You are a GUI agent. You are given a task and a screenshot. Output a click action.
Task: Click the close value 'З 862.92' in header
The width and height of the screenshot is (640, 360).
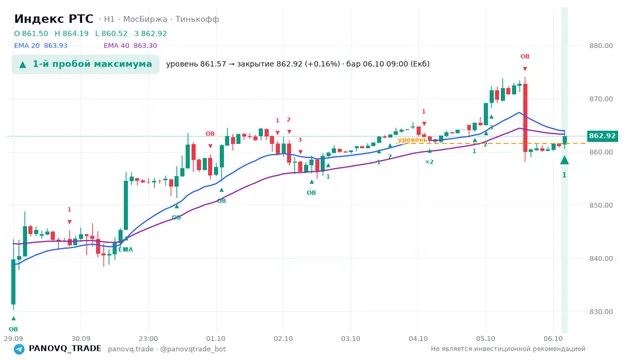[x=150, y=33]
